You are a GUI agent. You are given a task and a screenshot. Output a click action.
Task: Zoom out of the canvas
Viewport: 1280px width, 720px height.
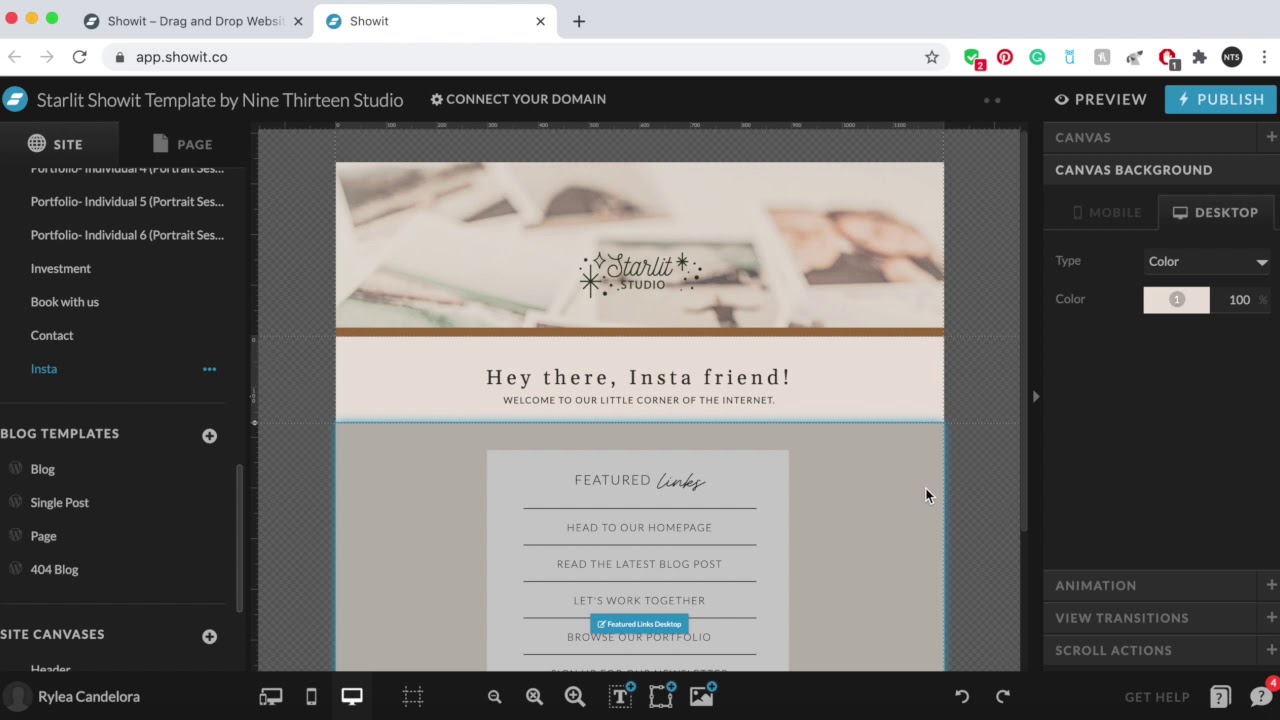click(x=494, y=697)
